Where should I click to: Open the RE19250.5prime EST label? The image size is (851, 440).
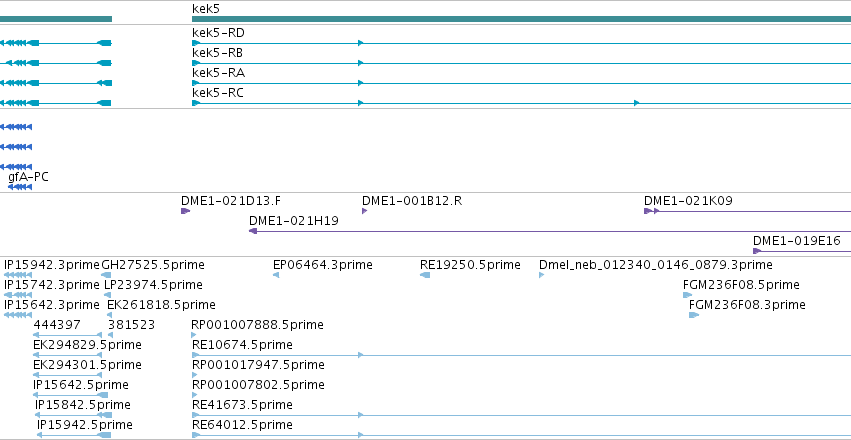470,265
